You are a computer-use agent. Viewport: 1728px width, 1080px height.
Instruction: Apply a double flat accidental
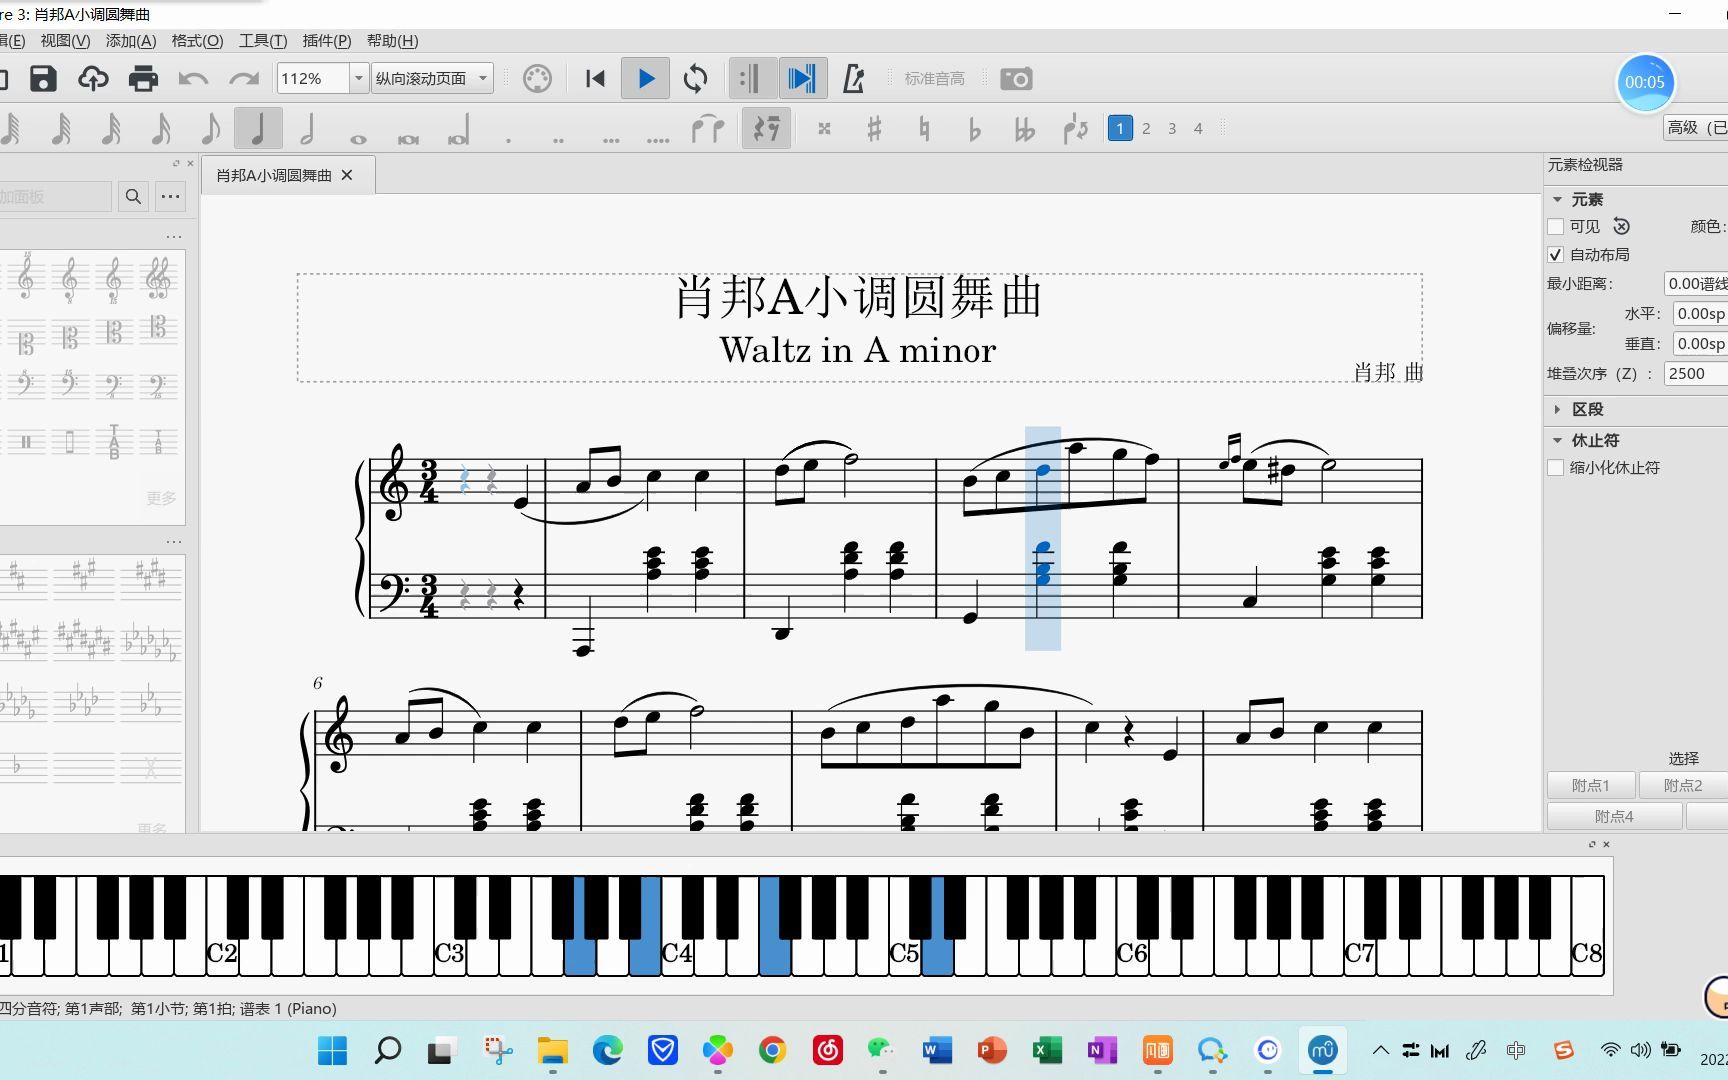1025,129
